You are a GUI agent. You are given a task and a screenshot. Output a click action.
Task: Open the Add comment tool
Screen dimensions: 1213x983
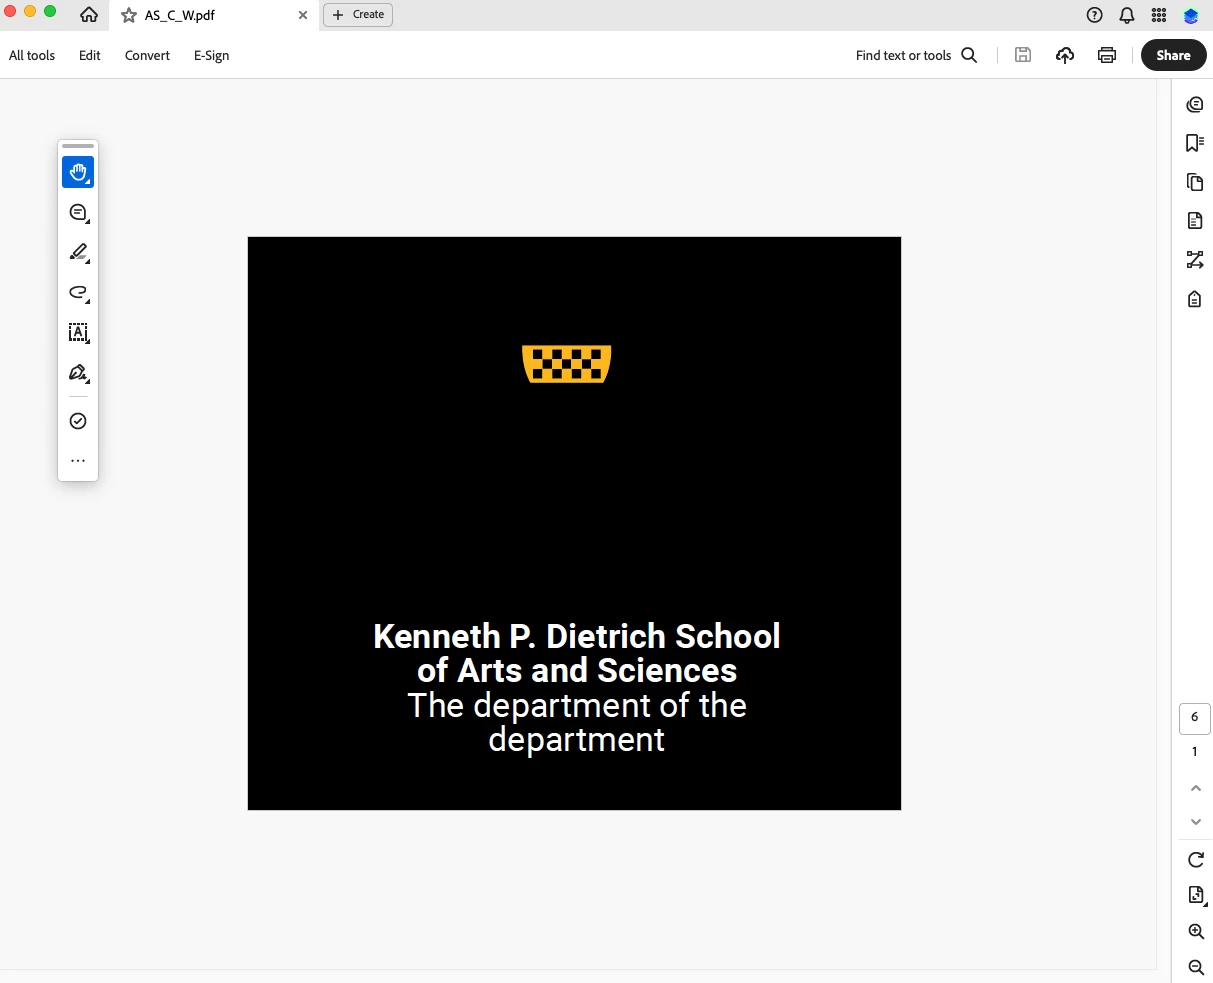click(x=78, y=212)
